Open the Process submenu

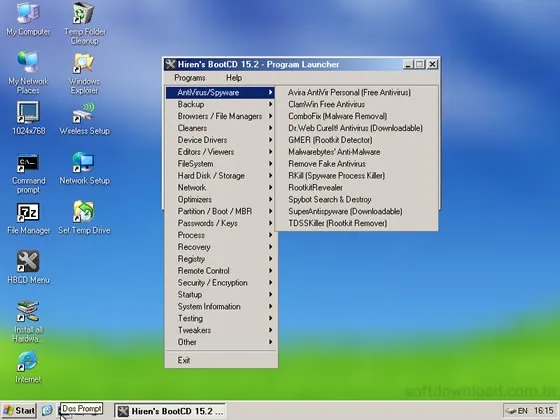(x=220, y=235)
